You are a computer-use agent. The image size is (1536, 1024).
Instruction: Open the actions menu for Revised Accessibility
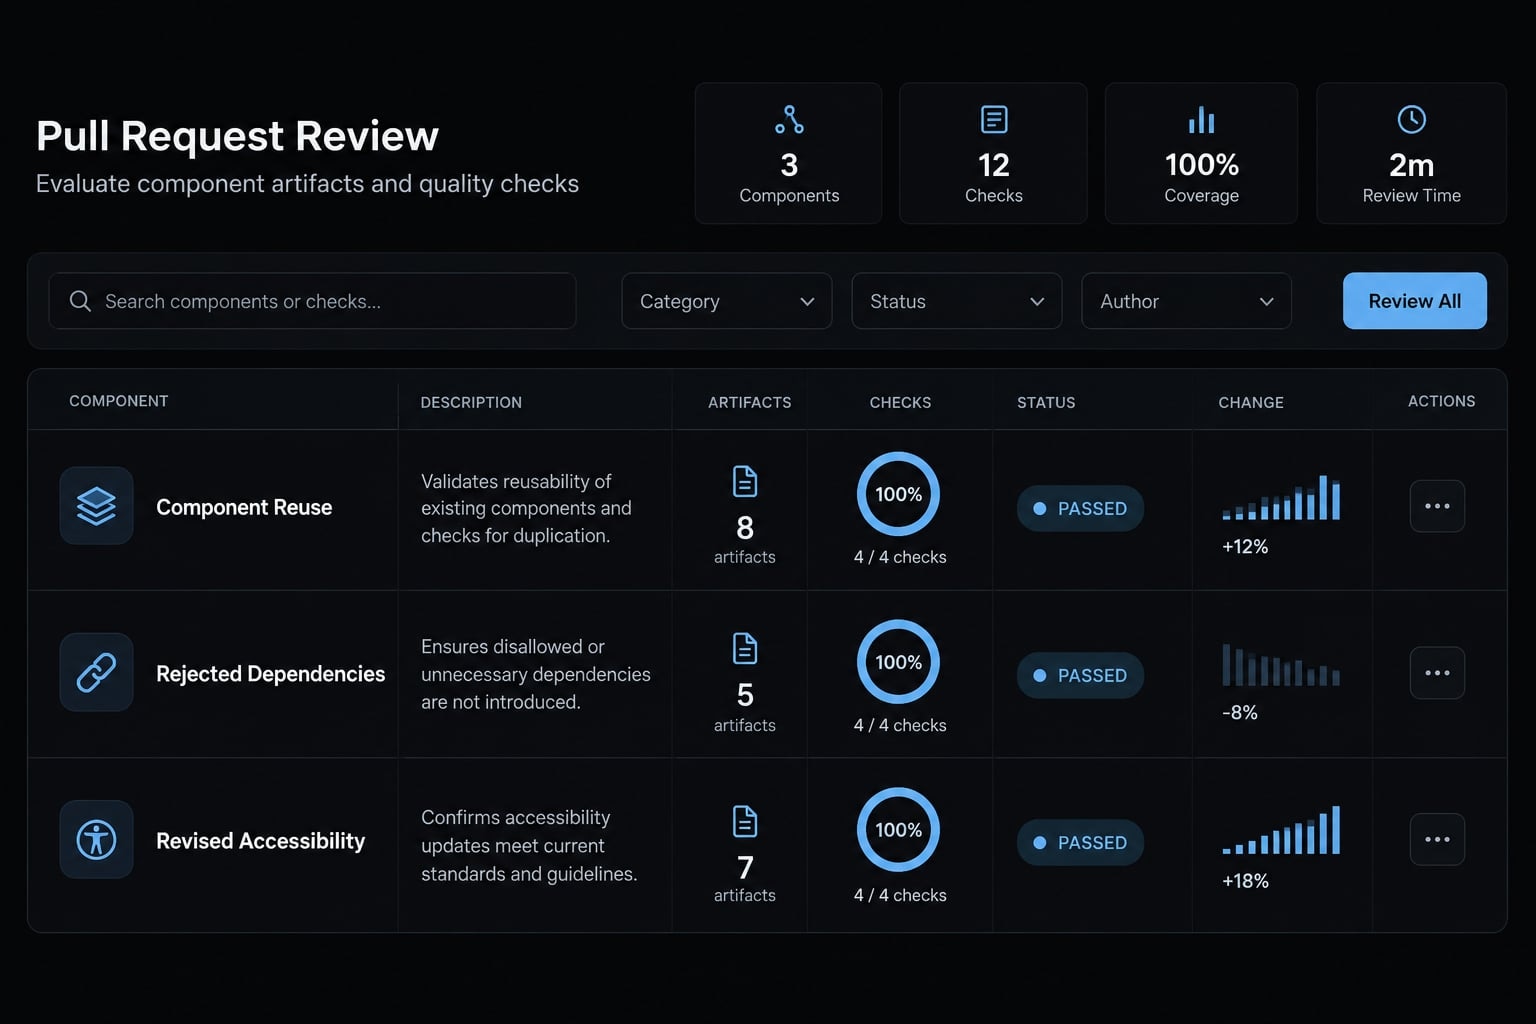[x=1437, y=839]
